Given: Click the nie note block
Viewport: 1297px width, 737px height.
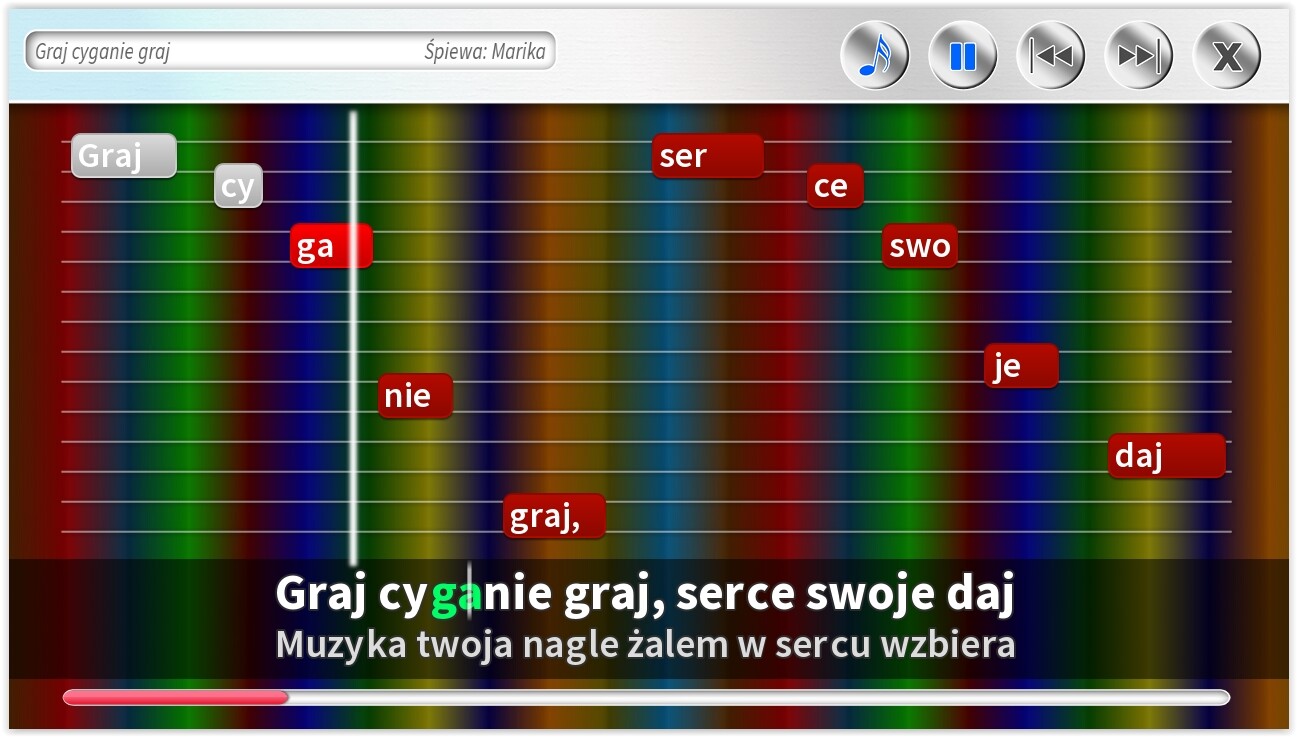Looking at the screenshot, I should (414, 395).
